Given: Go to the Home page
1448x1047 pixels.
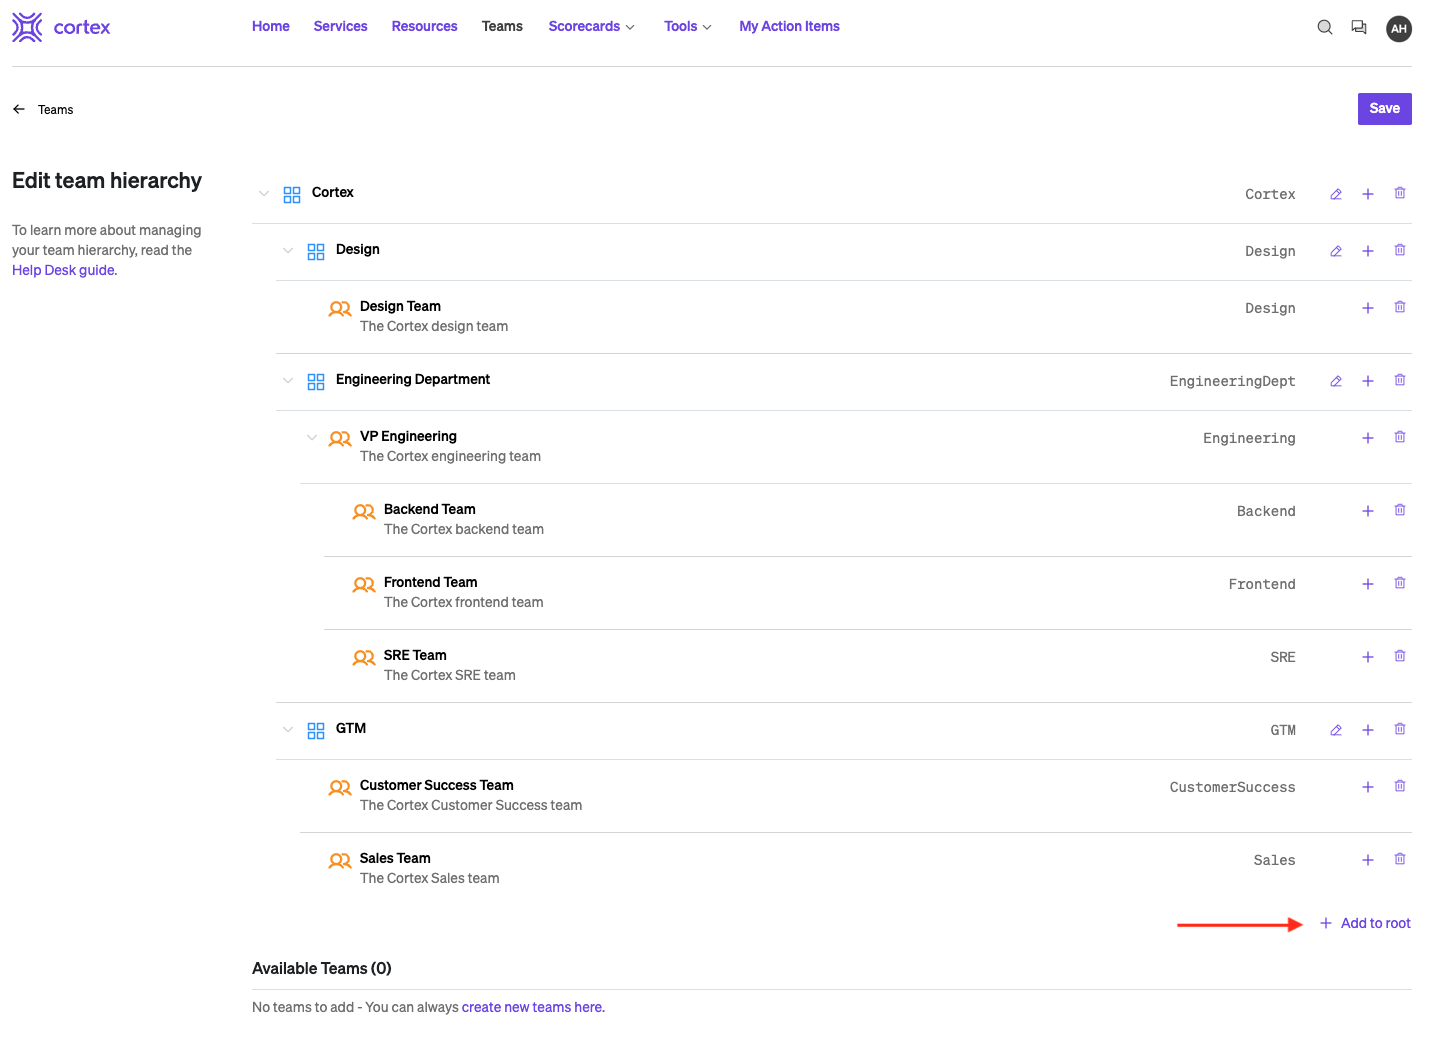Looking at the screenshot, I should pos(271,27).
